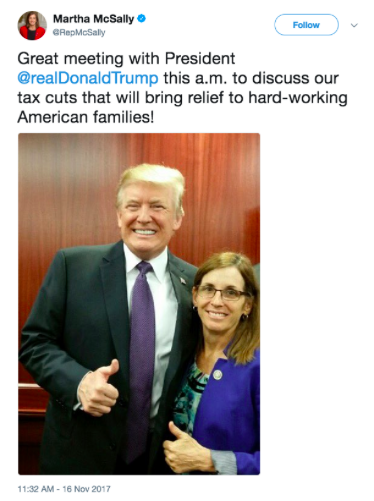374x501 pixels.
Task: Expand the chevron menu beside Follow
Action: click(354, 25)
